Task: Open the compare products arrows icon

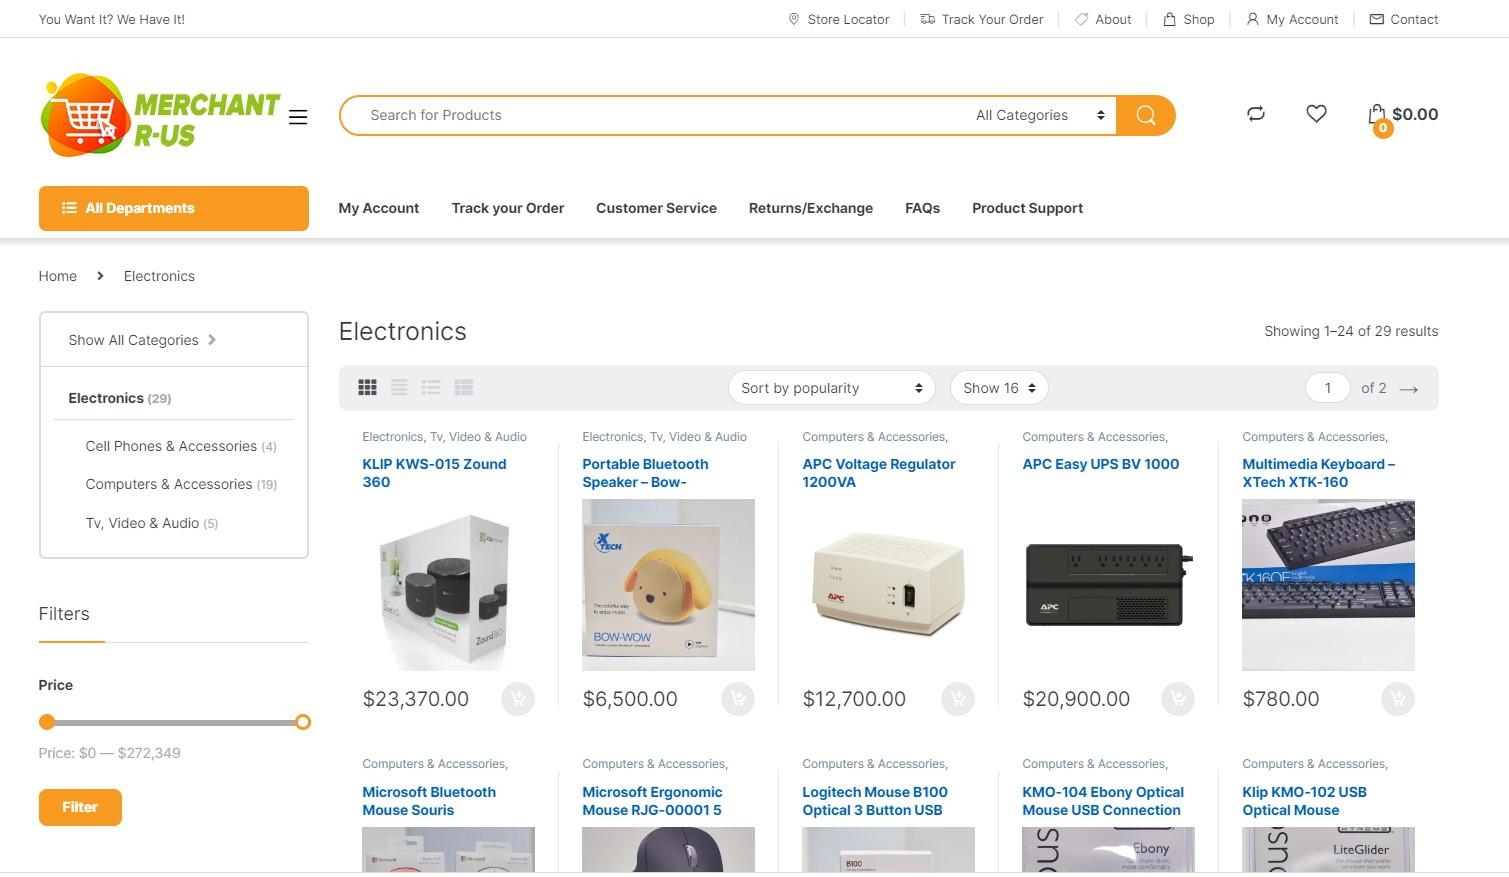Action: (x=1256, y=114)
